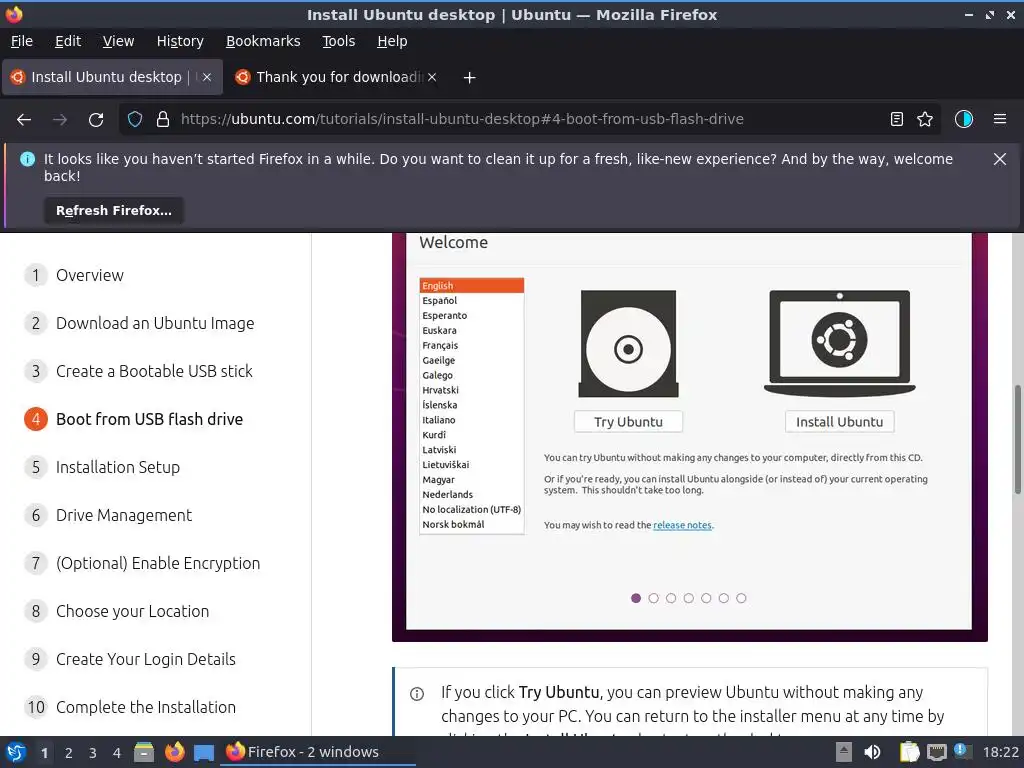Open the History menu
Viewport: 1024px width, 768px height.
click(x=180, y=41)
